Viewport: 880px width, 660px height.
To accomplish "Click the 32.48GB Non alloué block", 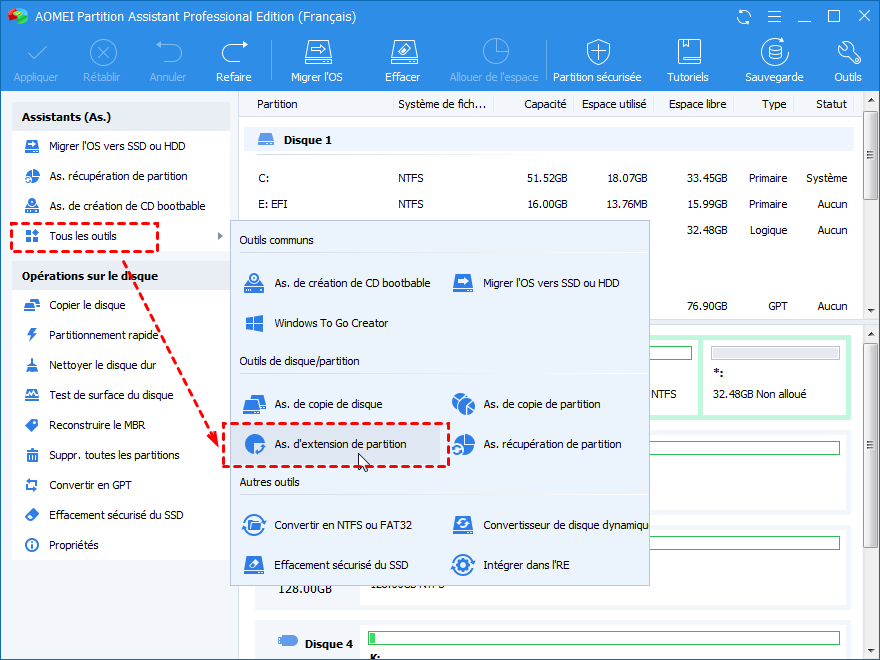I will pyautogui.click(x=775, y=377).
